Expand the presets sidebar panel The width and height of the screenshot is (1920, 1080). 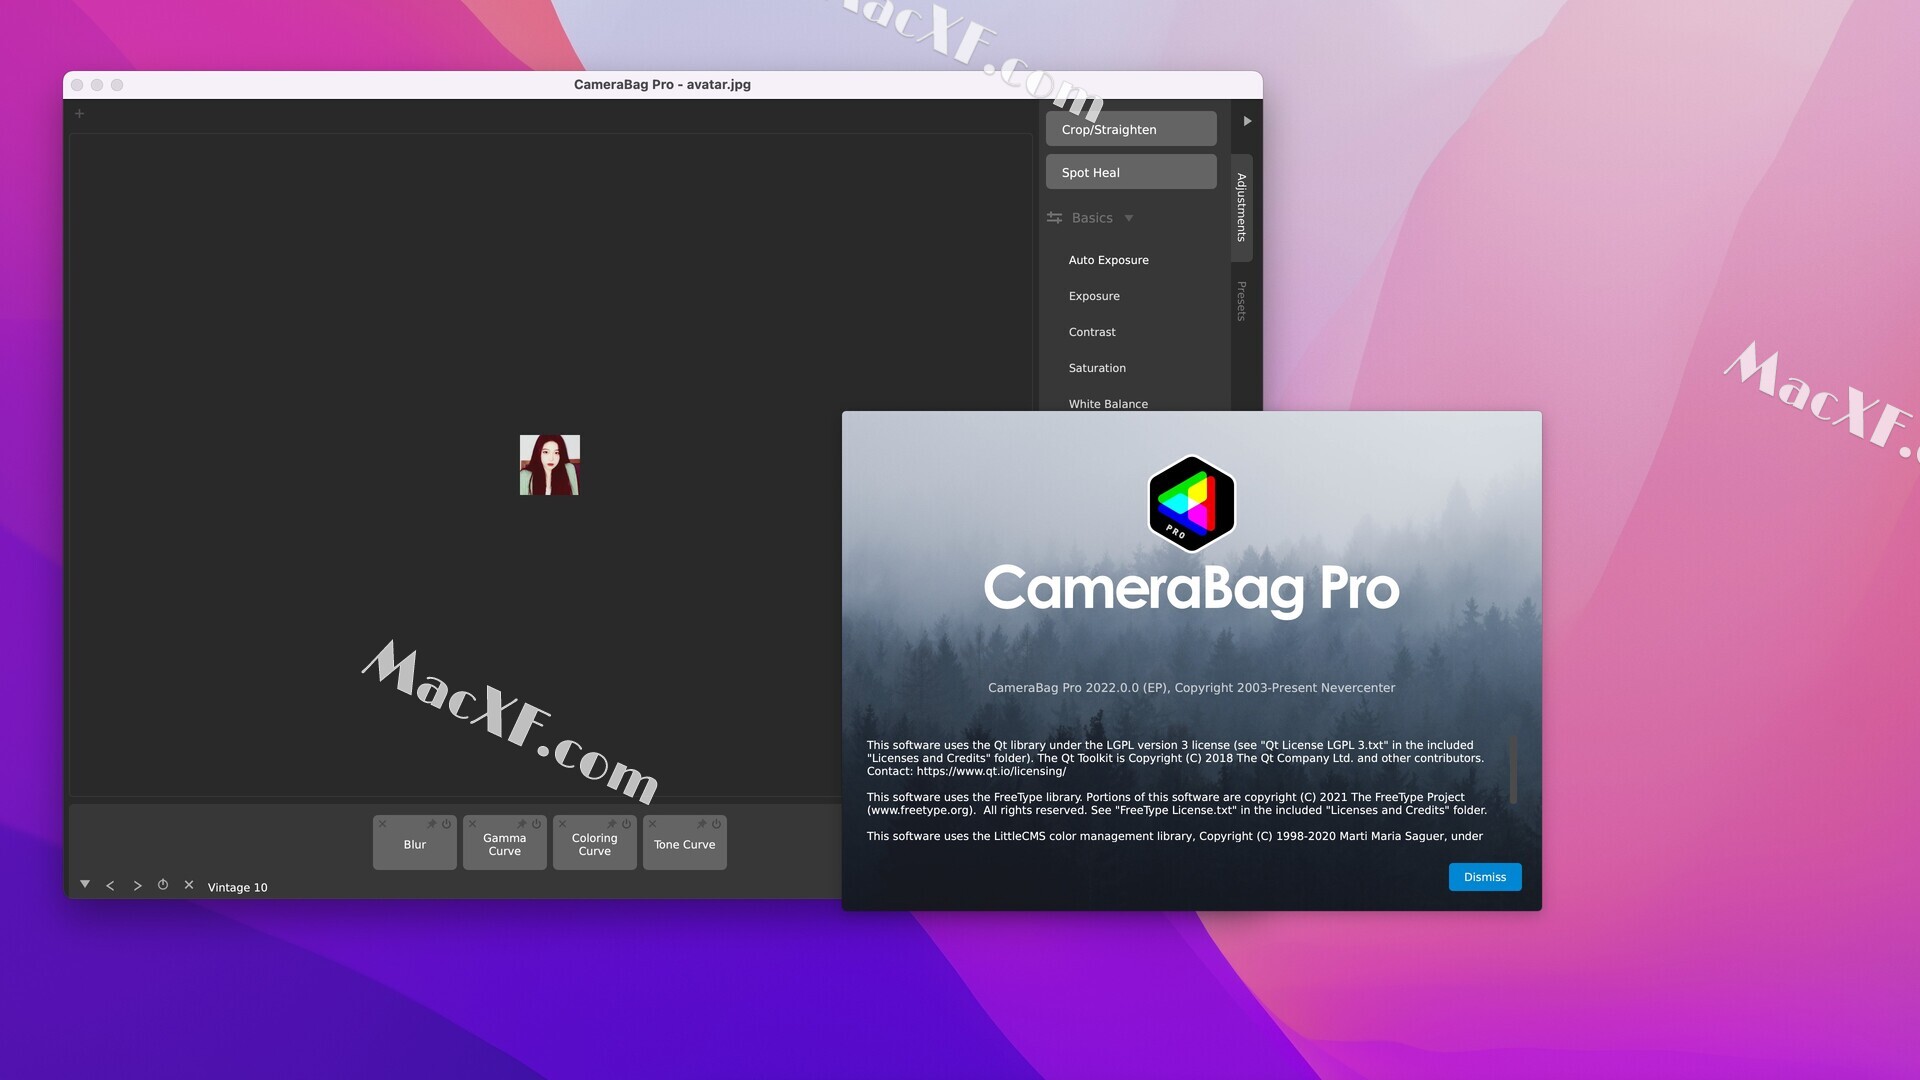click(x=1240, y=301)
